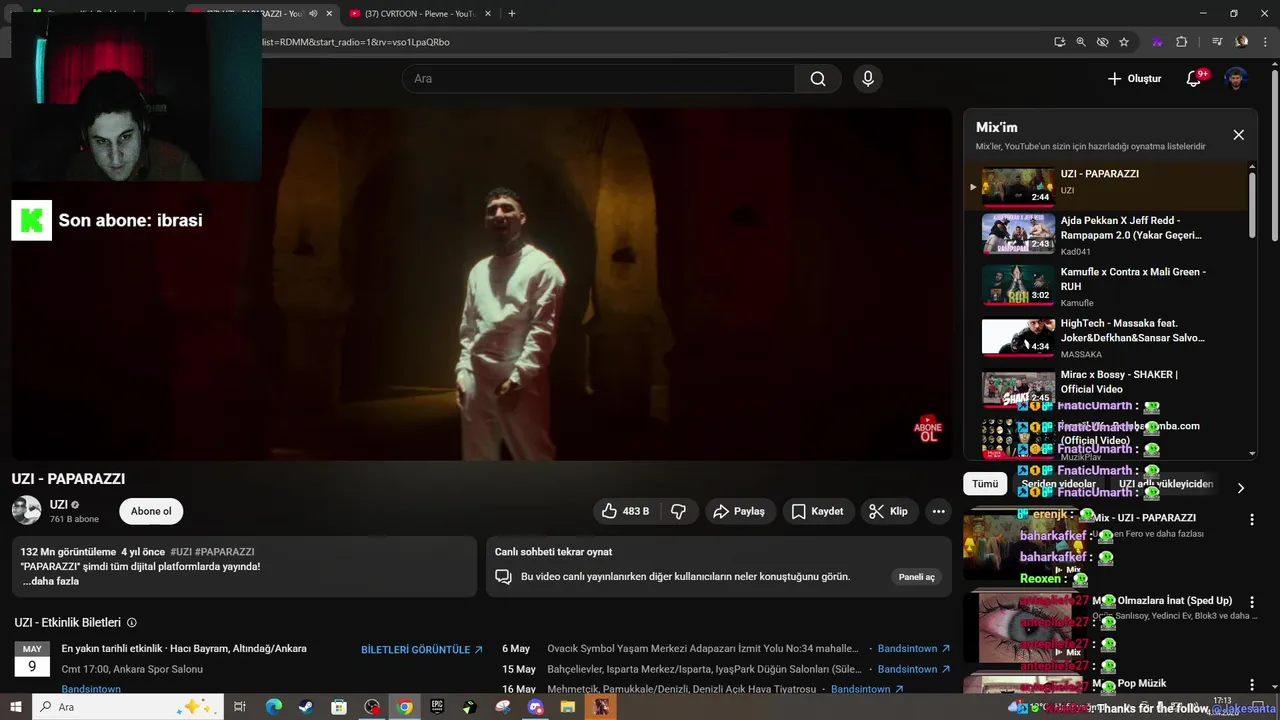Open Epic Games Launcher from taskbar
The image size is (1280, 720).
click(437, 707)
